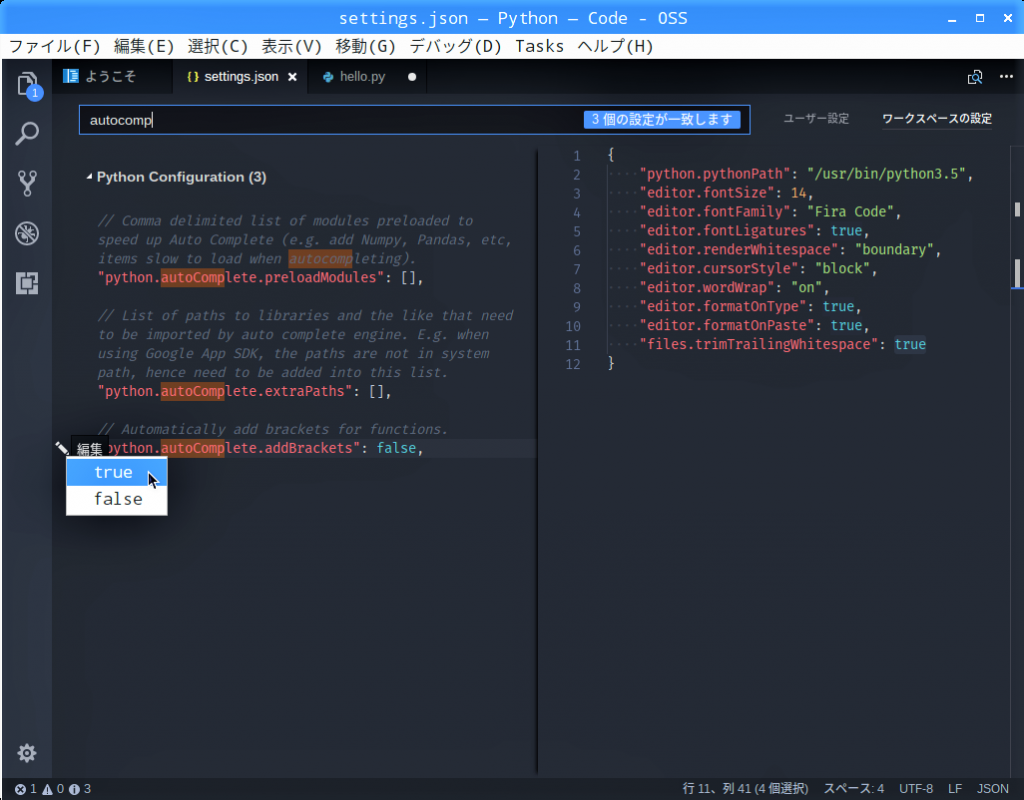Click the unsaved dot on hello.py tab

pos(412,77)
